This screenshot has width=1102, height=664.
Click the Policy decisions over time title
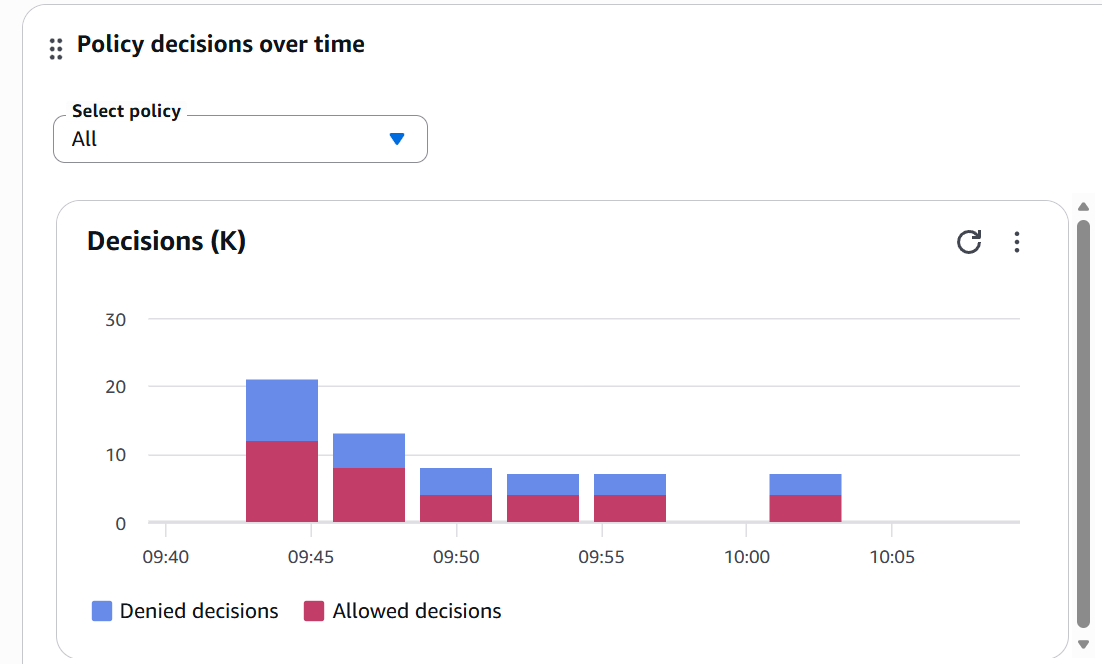(220, 44)
